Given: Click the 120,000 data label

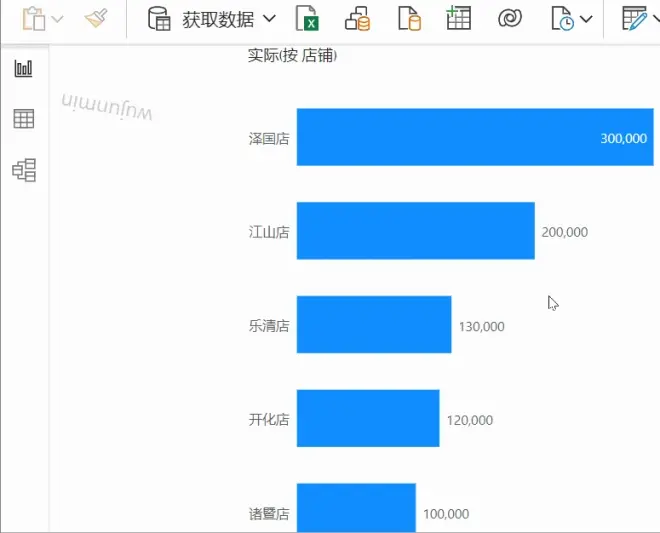Looking at the screenshot, I should point(470,420).
